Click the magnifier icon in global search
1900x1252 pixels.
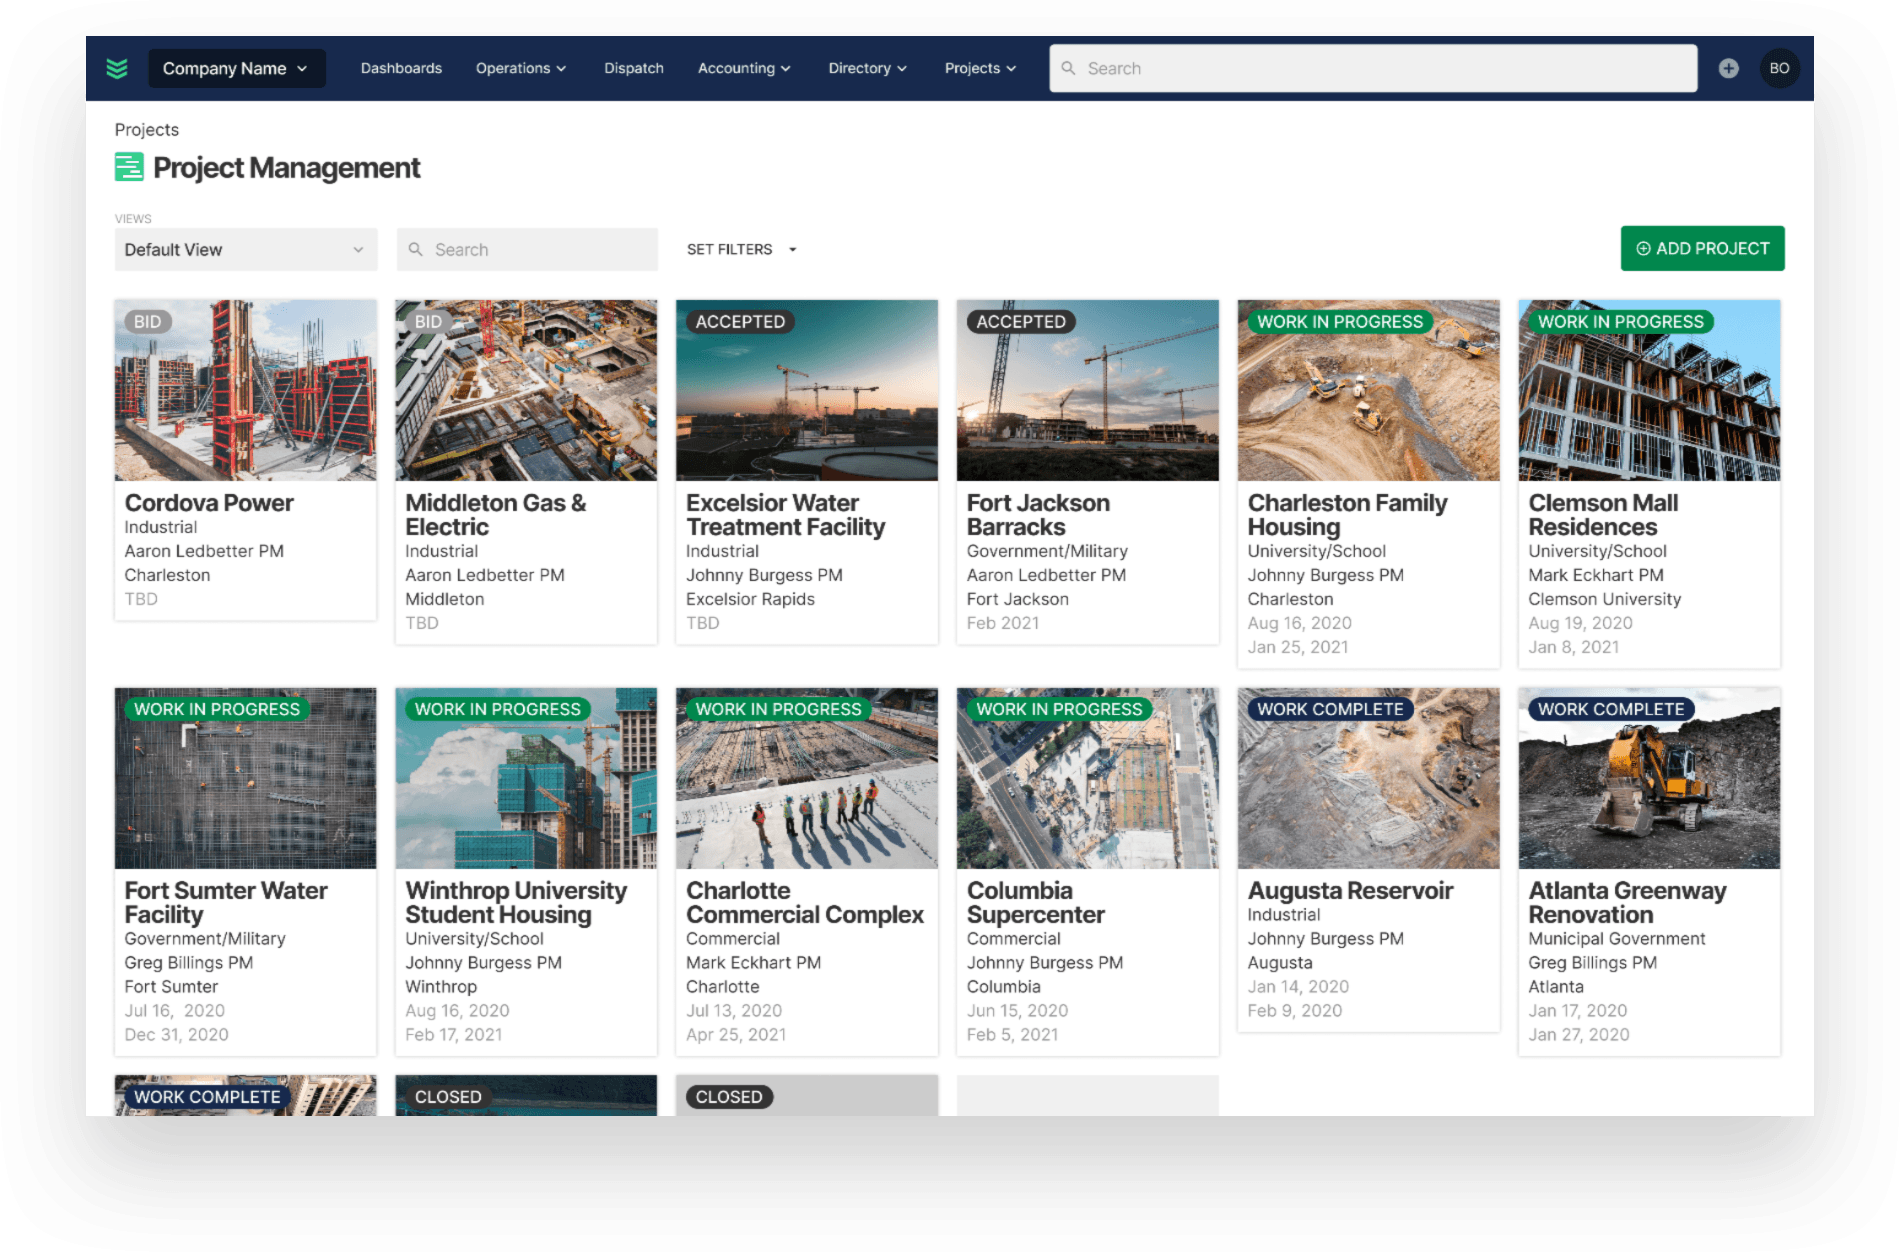(x=1068, y=68)
